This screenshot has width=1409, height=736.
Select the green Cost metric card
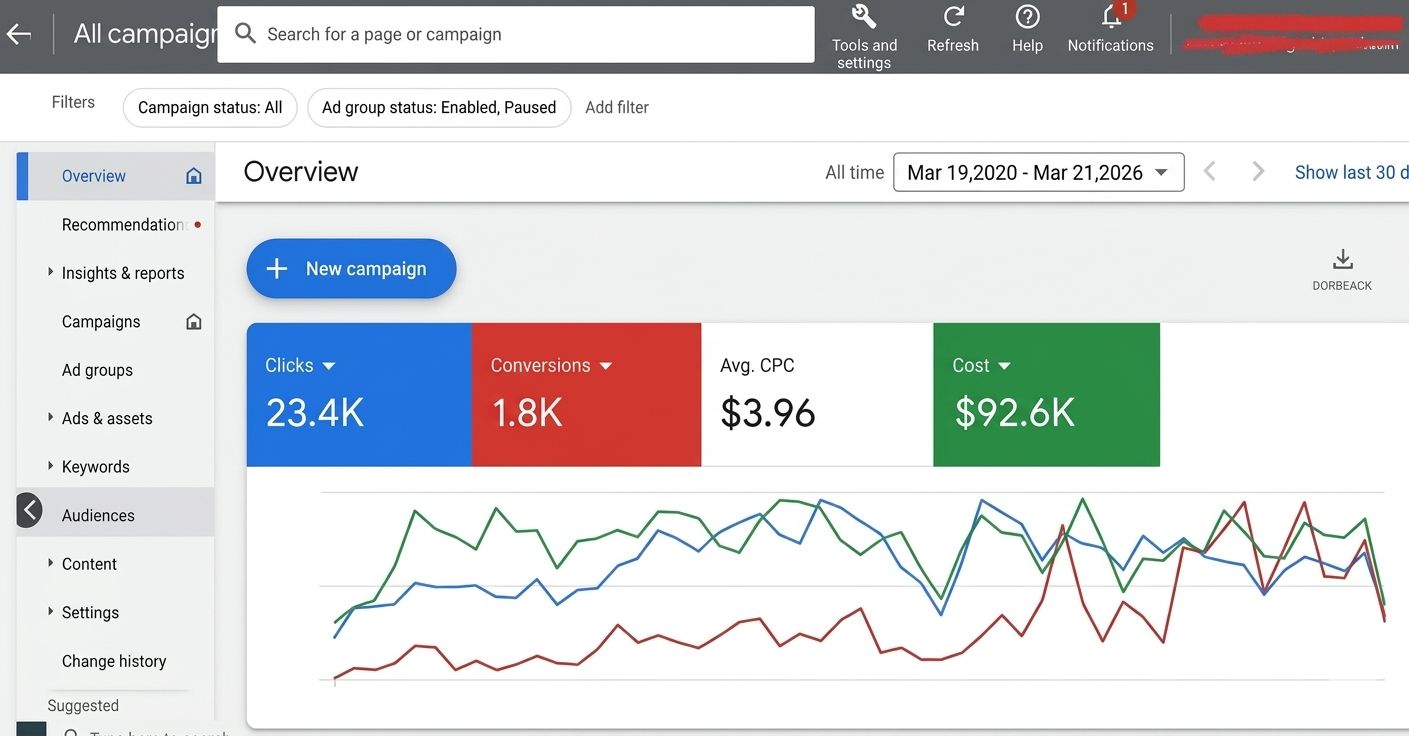[x=1046, y=394]
